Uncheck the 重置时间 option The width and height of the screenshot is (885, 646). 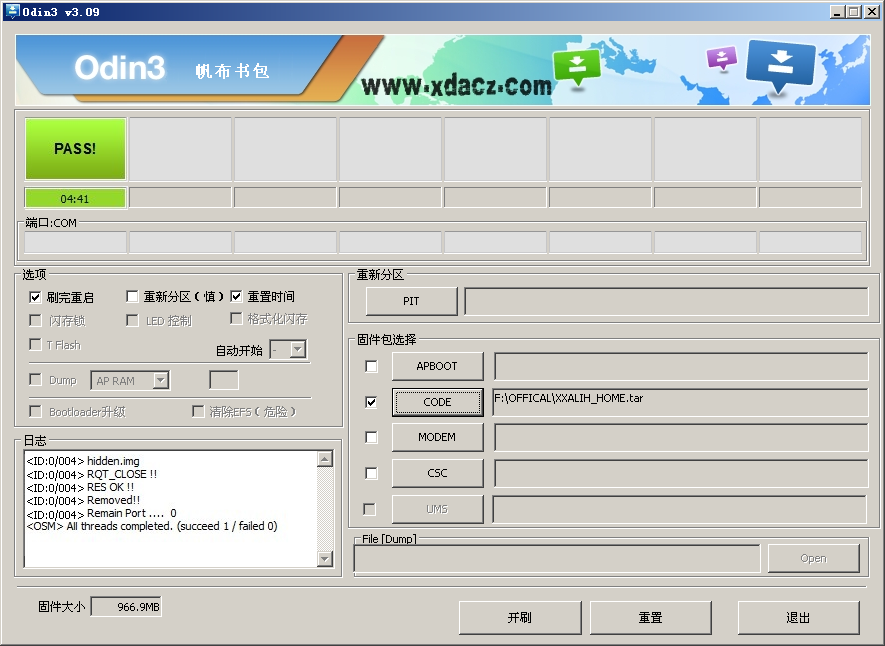236,296
